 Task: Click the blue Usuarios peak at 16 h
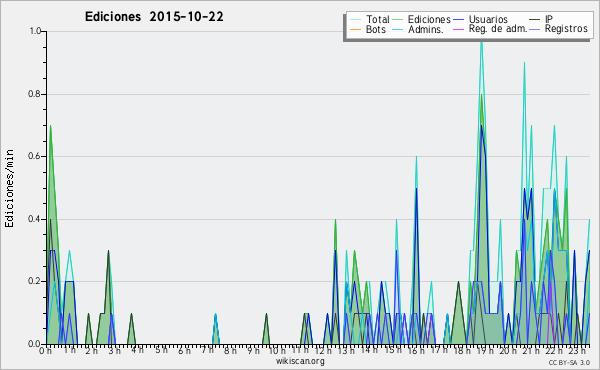pos(416,189)
